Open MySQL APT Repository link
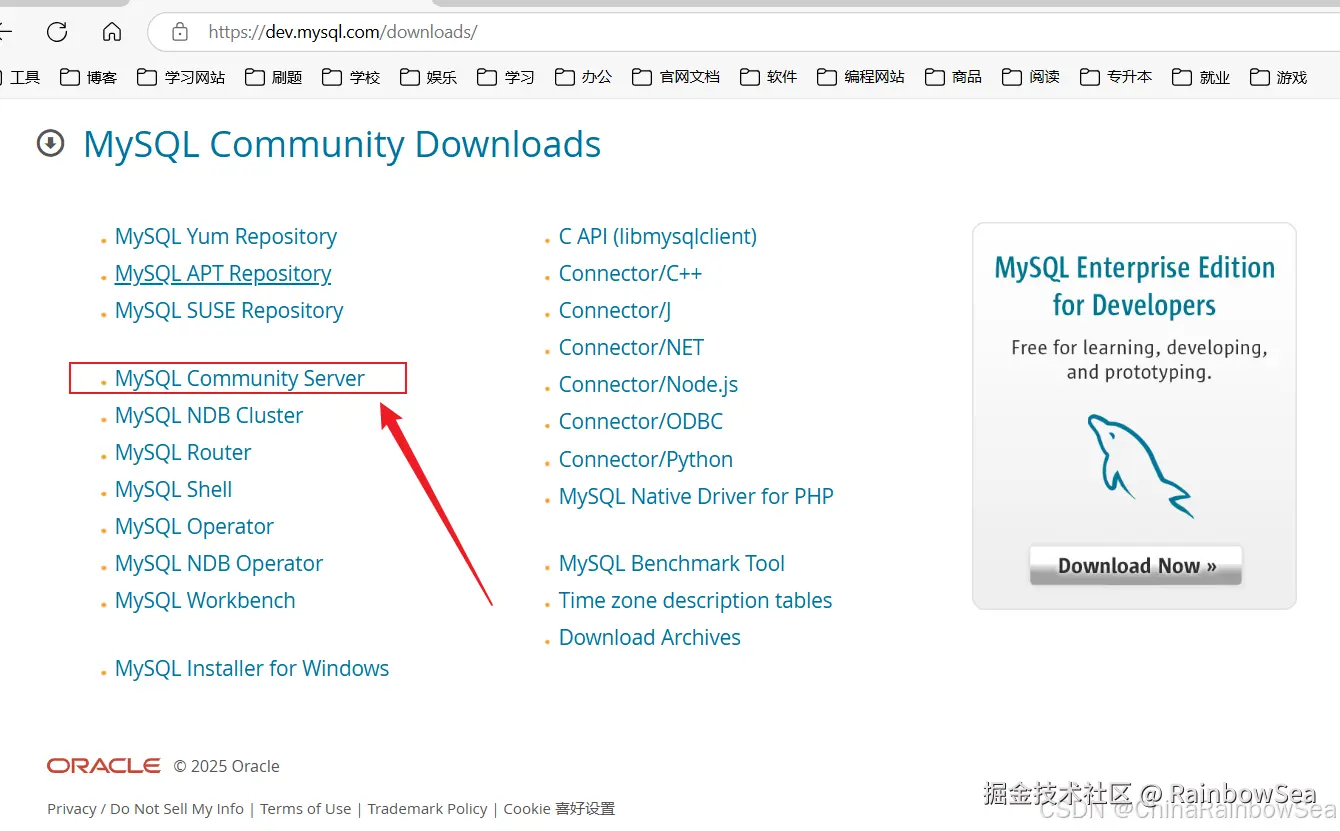Screen dimensions: 1340x831 tap(223, 274)
